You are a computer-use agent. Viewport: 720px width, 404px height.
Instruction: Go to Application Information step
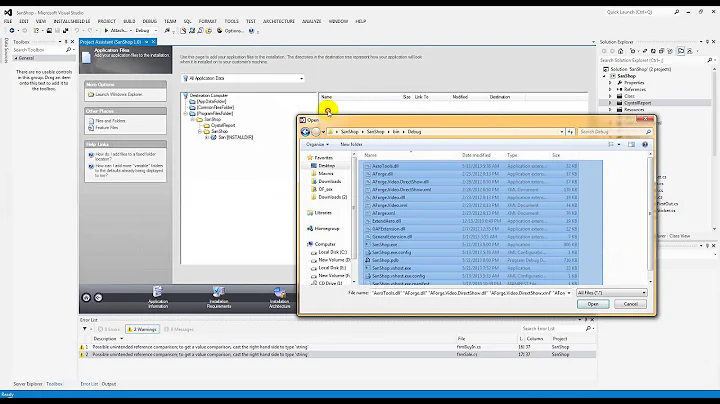tap(158, 297)
